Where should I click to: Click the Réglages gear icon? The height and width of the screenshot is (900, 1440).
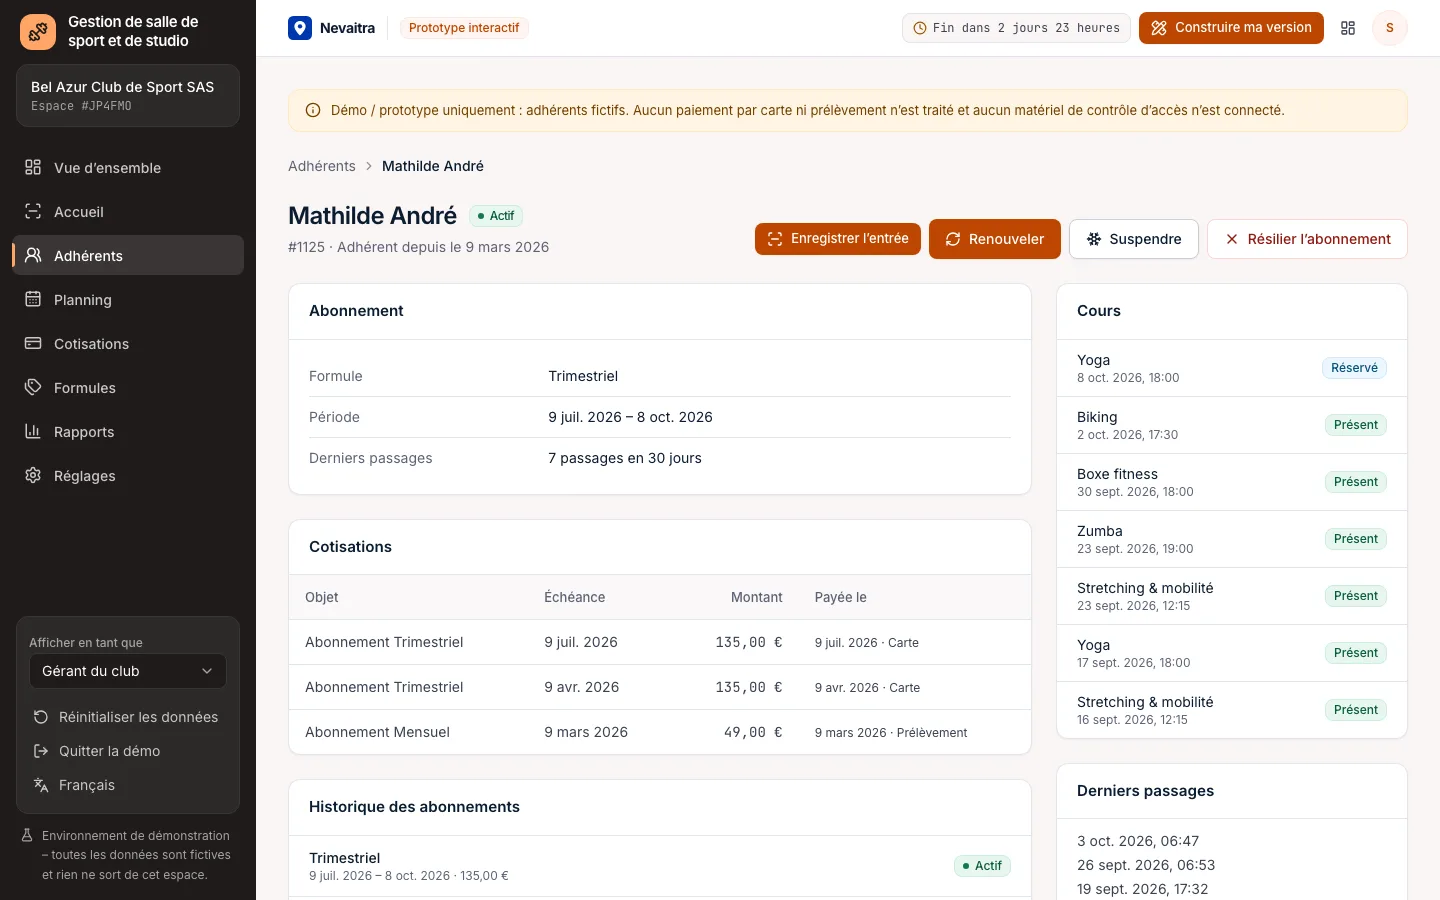click(33, 475)
